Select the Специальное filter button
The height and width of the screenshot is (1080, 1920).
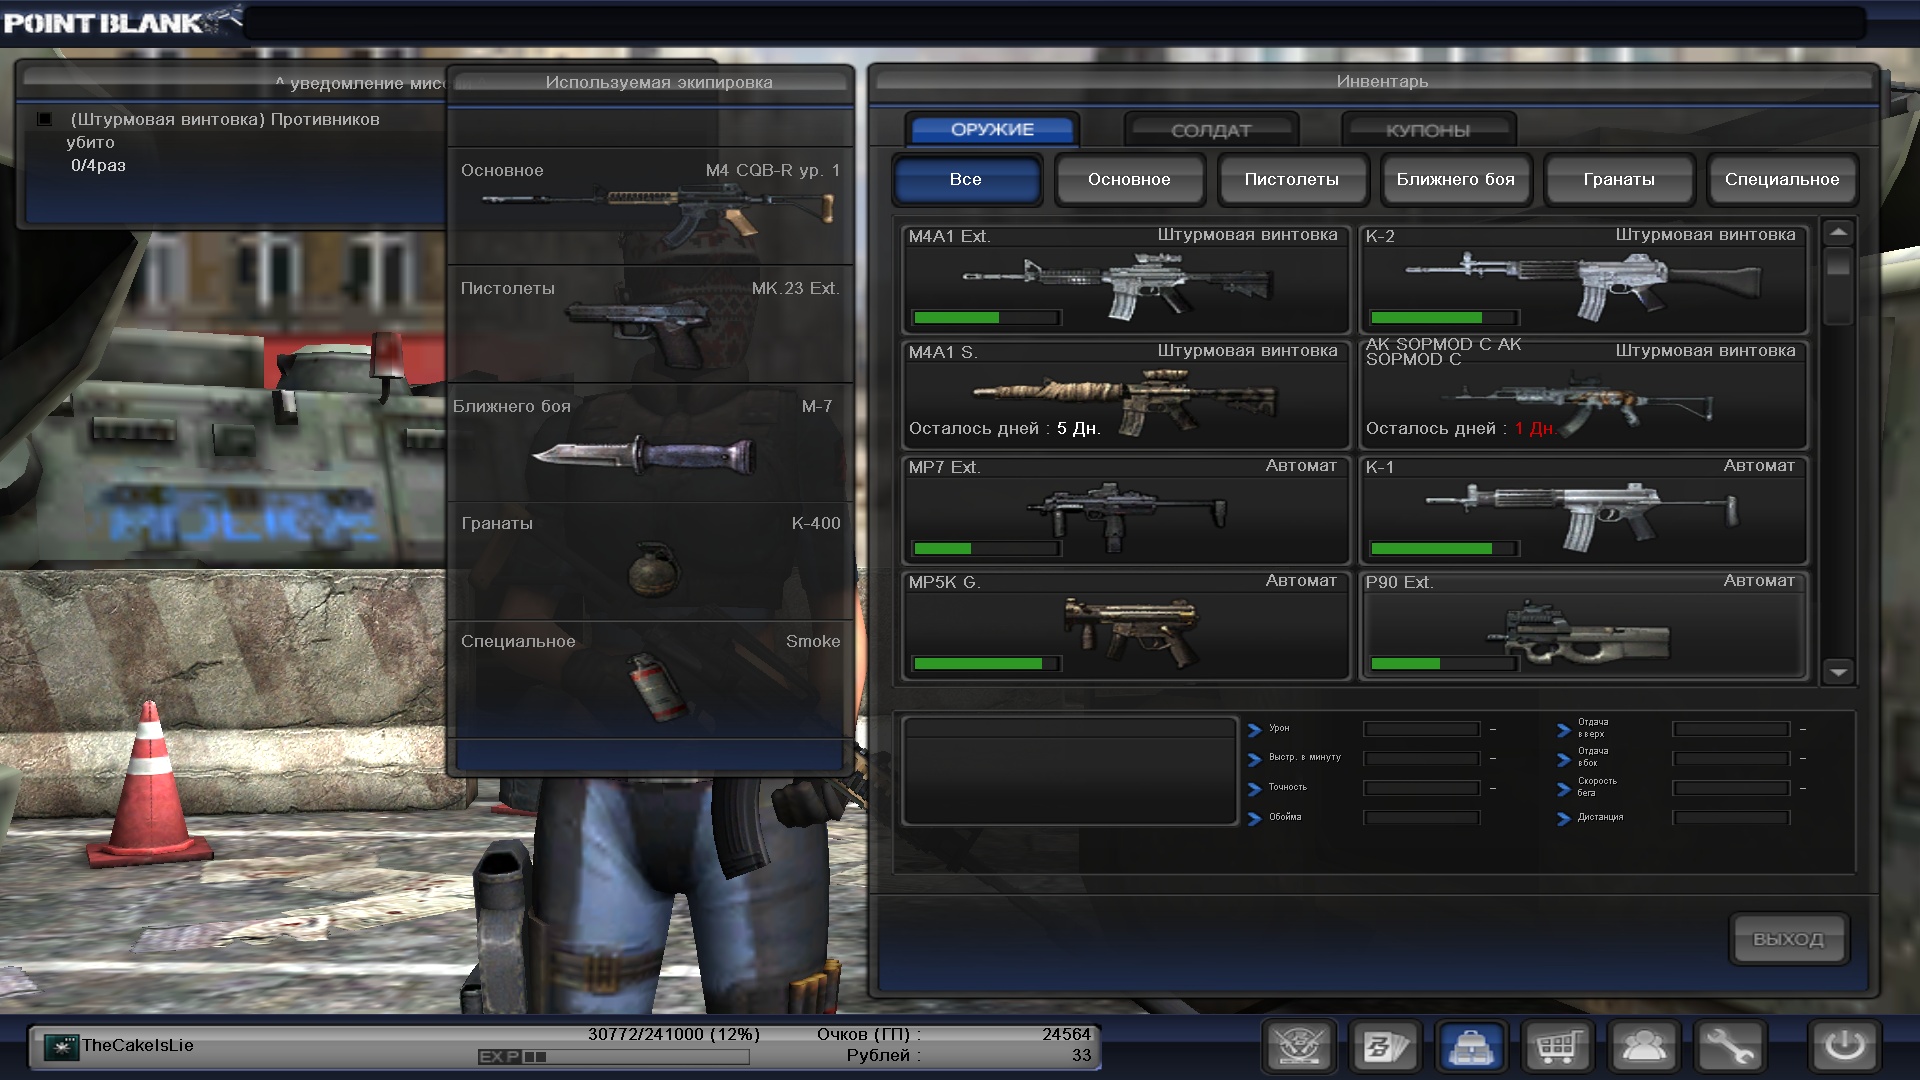pos(1781,180)
